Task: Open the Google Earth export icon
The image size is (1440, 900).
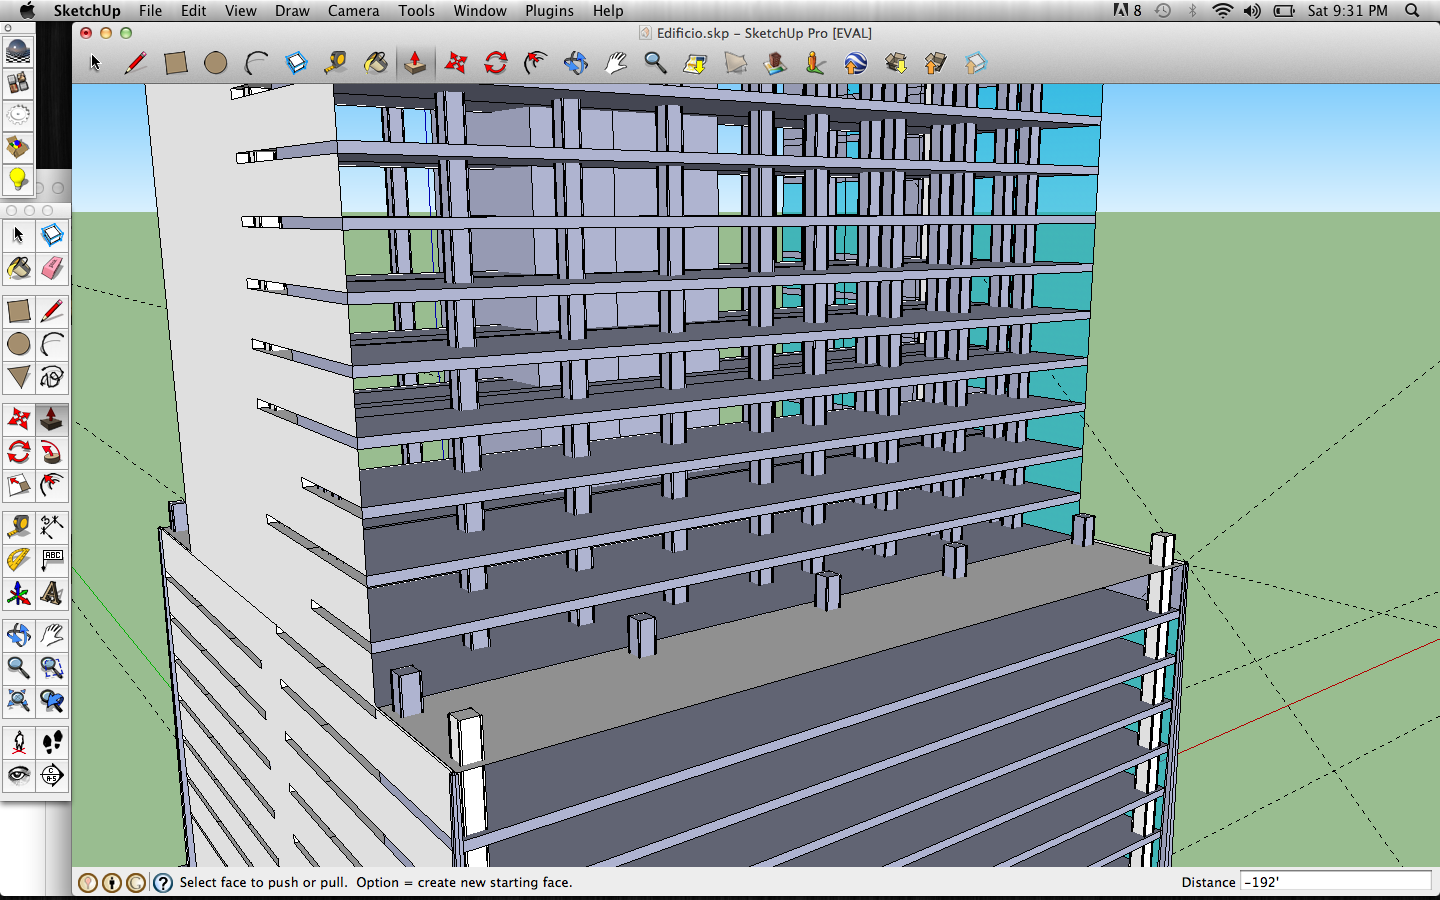Action: 855,62
